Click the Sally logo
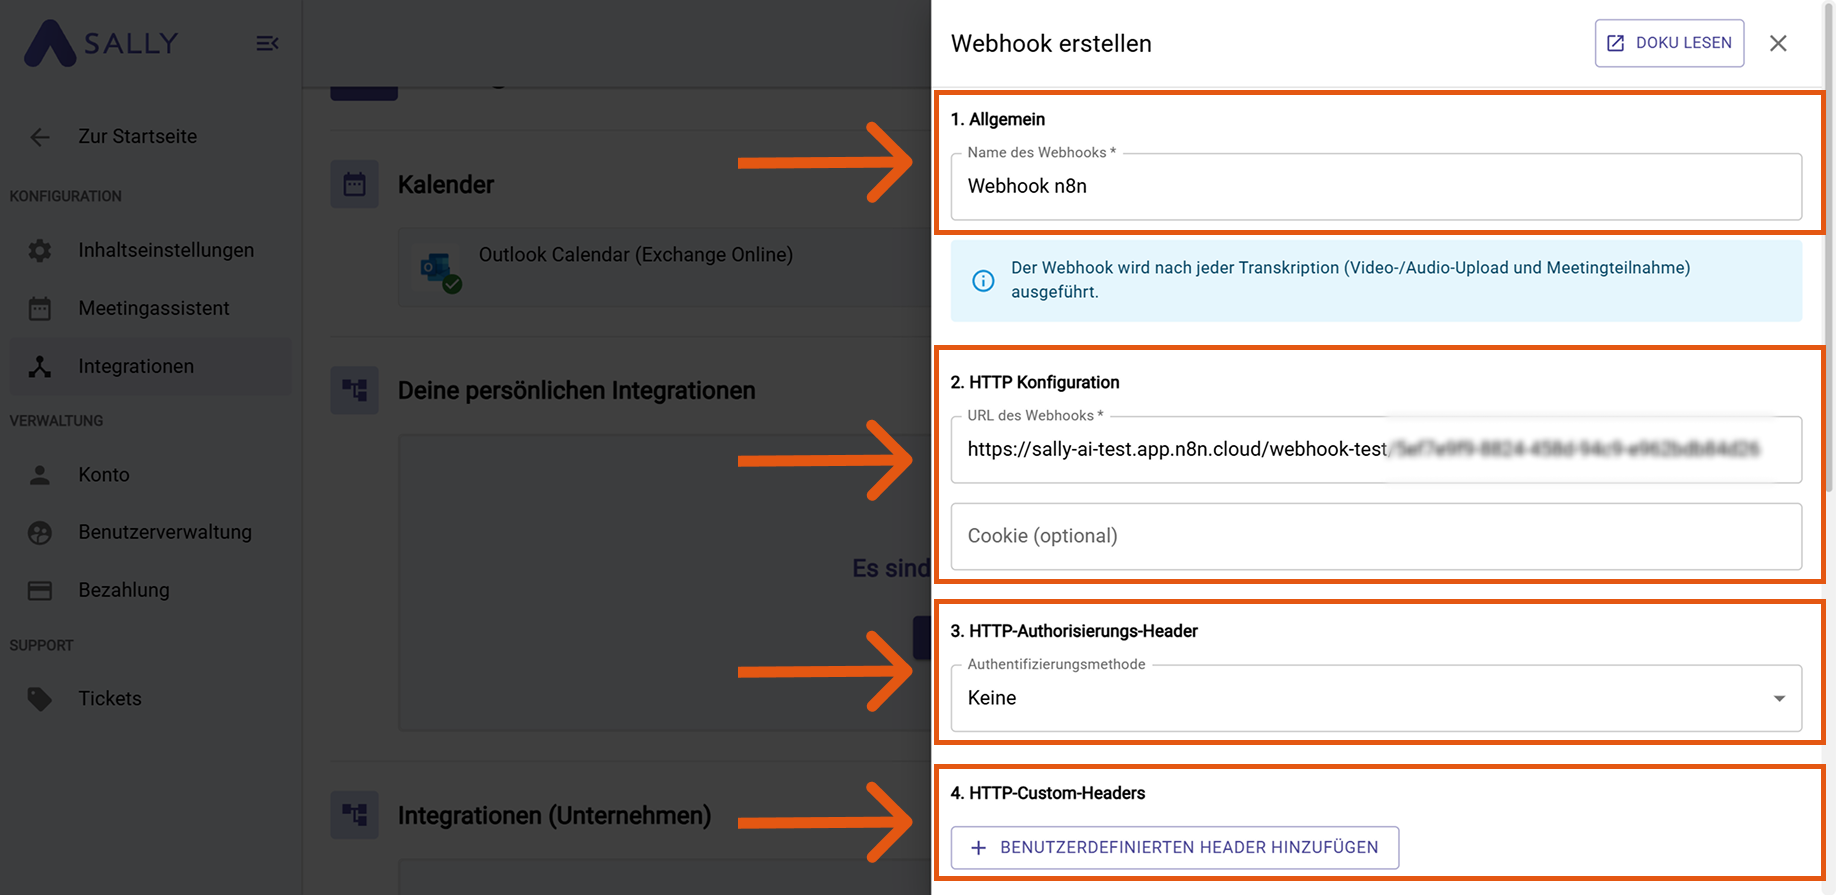Screen dimensions: 1836x895 [101, 43]
